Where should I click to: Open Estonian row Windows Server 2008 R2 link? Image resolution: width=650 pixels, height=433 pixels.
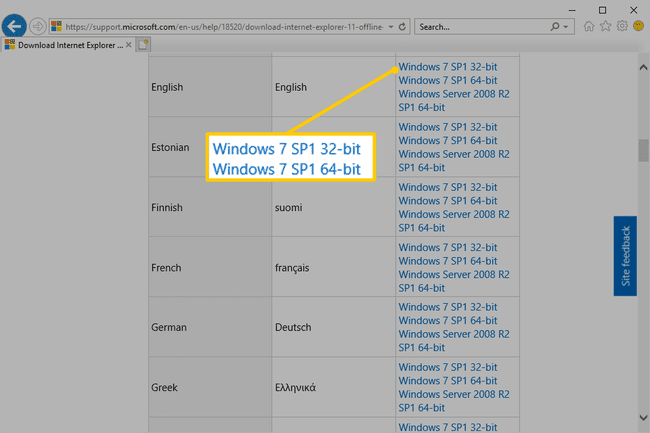coord(454,161)
